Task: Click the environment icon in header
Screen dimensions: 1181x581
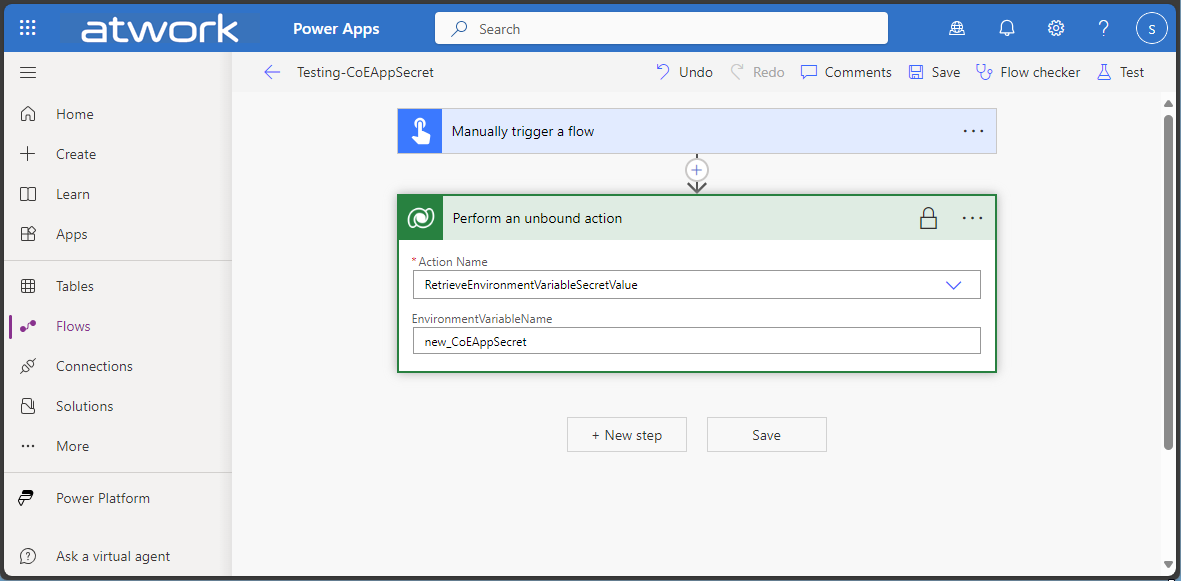Action: [x=957, y=28]
